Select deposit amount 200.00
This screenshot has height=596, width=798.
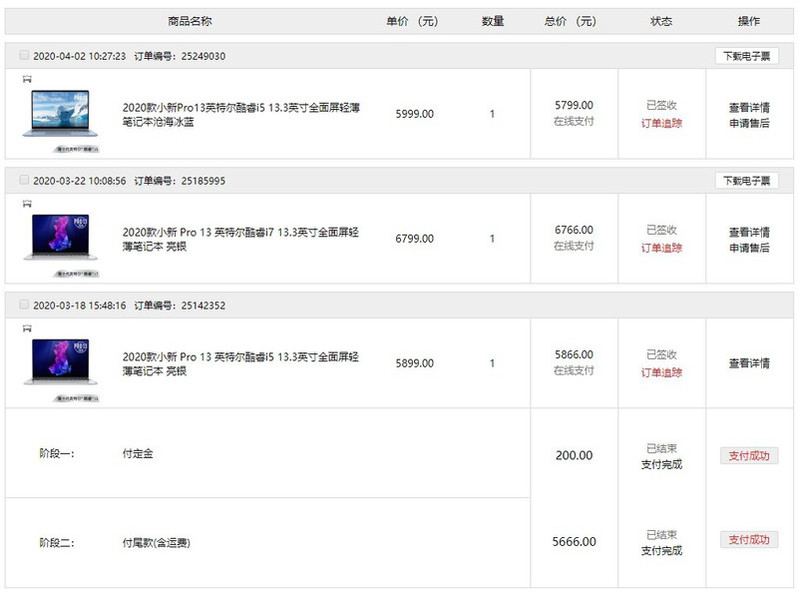click(574, 456)
